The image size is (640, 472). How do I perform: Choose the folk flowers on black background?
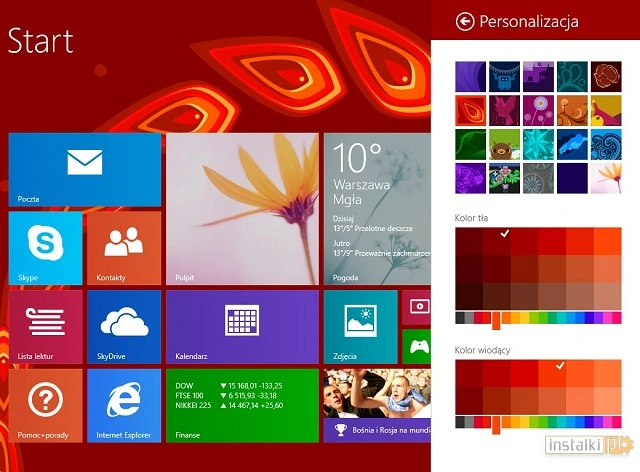[x=504, y=178]
